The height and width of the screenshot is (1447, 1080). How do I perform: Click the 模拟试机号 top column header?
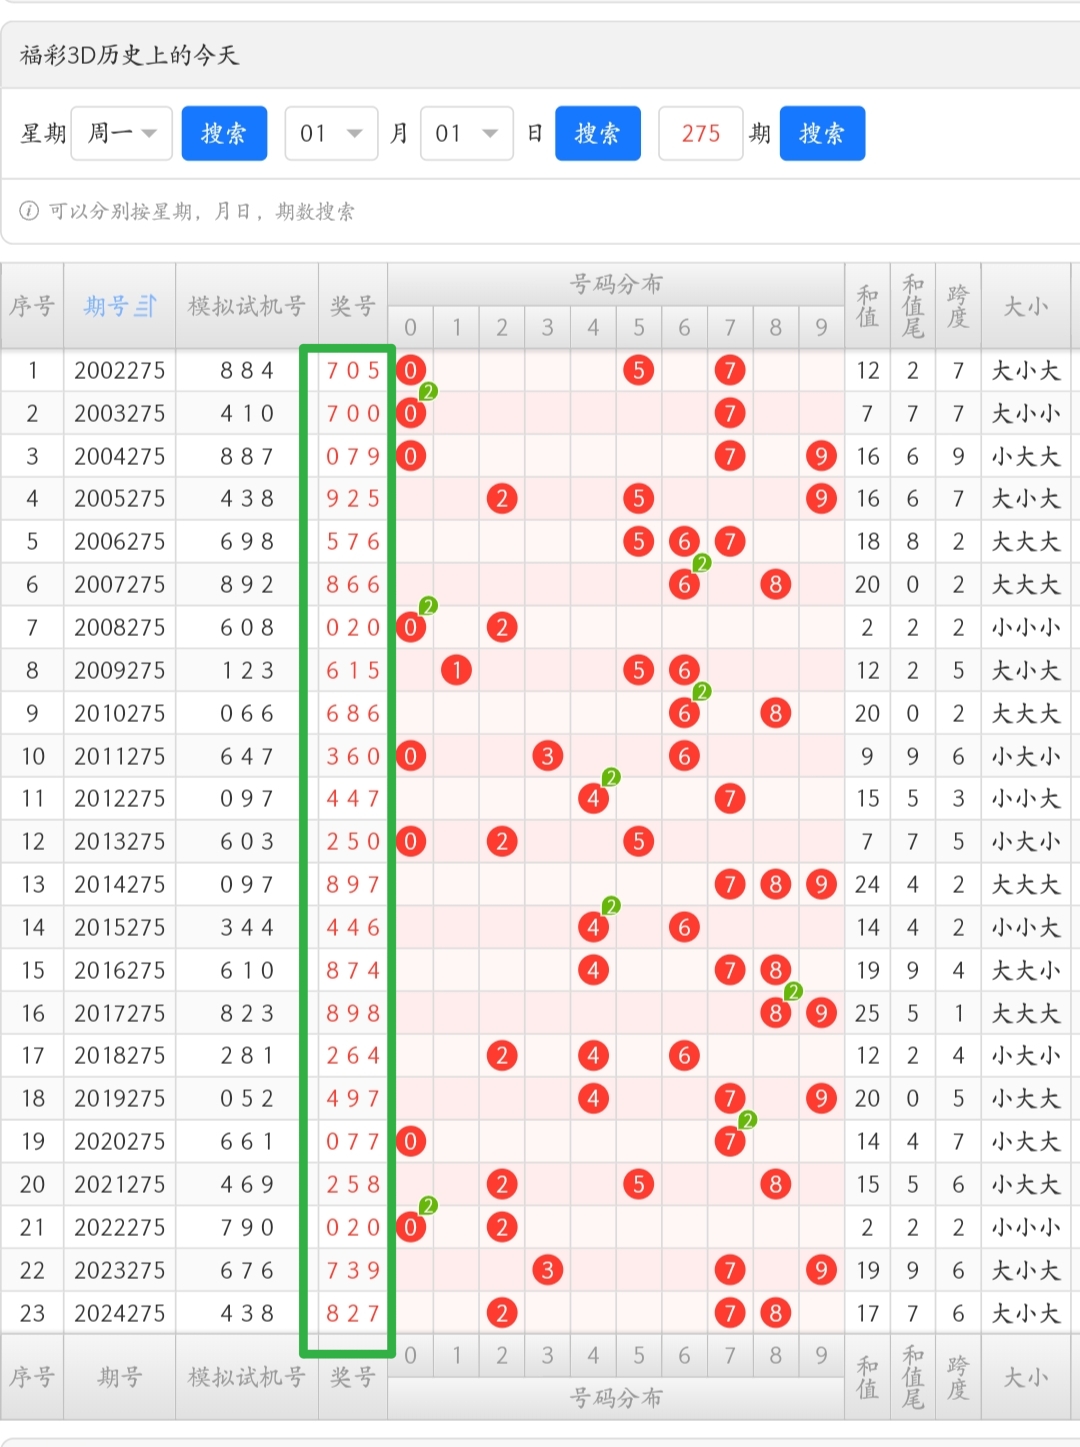tap(246, 306)
